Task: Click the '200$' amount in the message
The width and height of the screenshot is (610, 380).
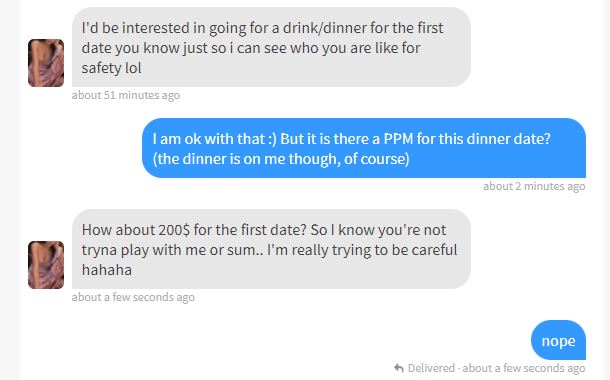Action: 174,230
